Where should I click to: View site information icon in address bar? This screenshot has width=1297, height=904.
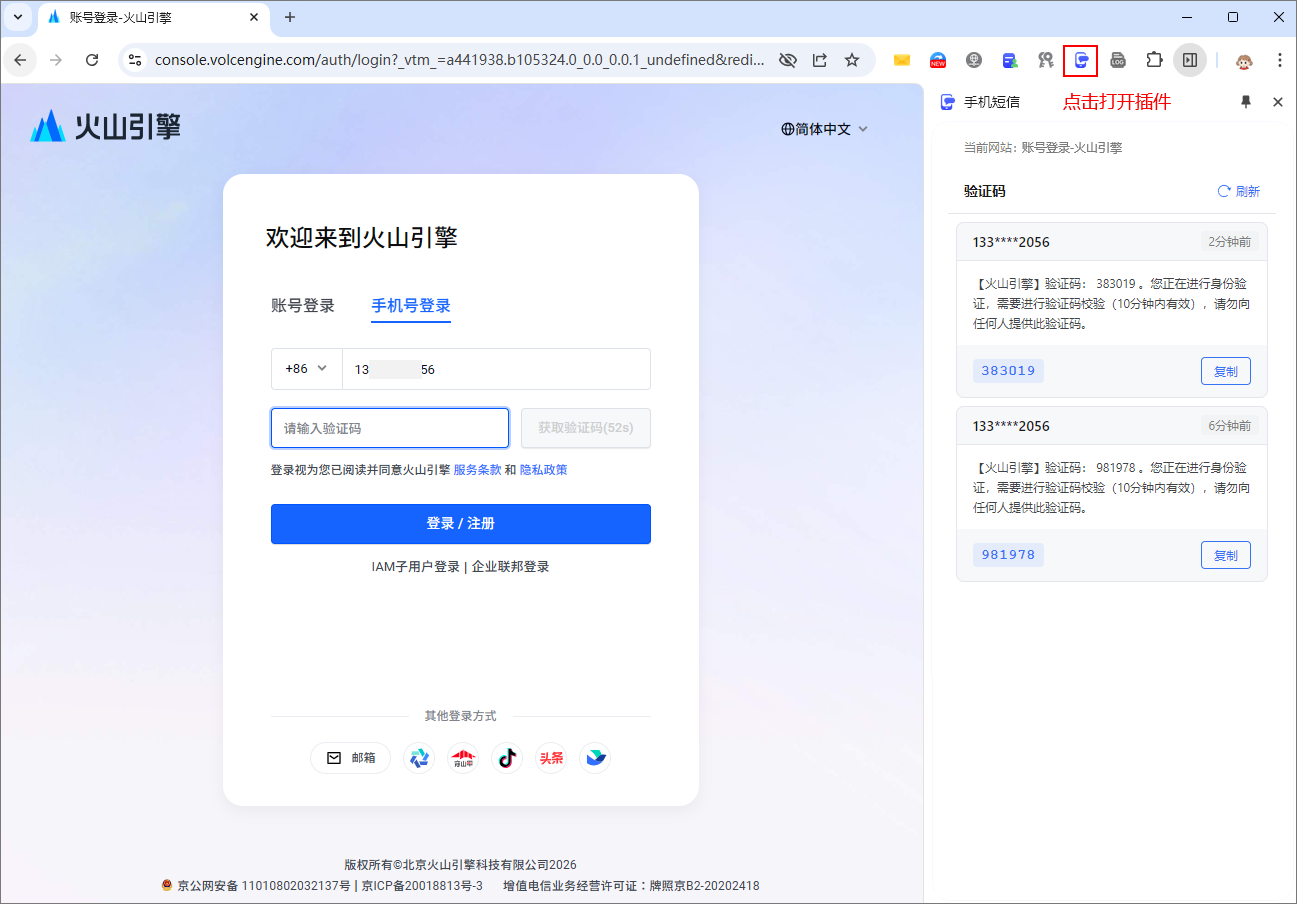click(x=135, y=60)
